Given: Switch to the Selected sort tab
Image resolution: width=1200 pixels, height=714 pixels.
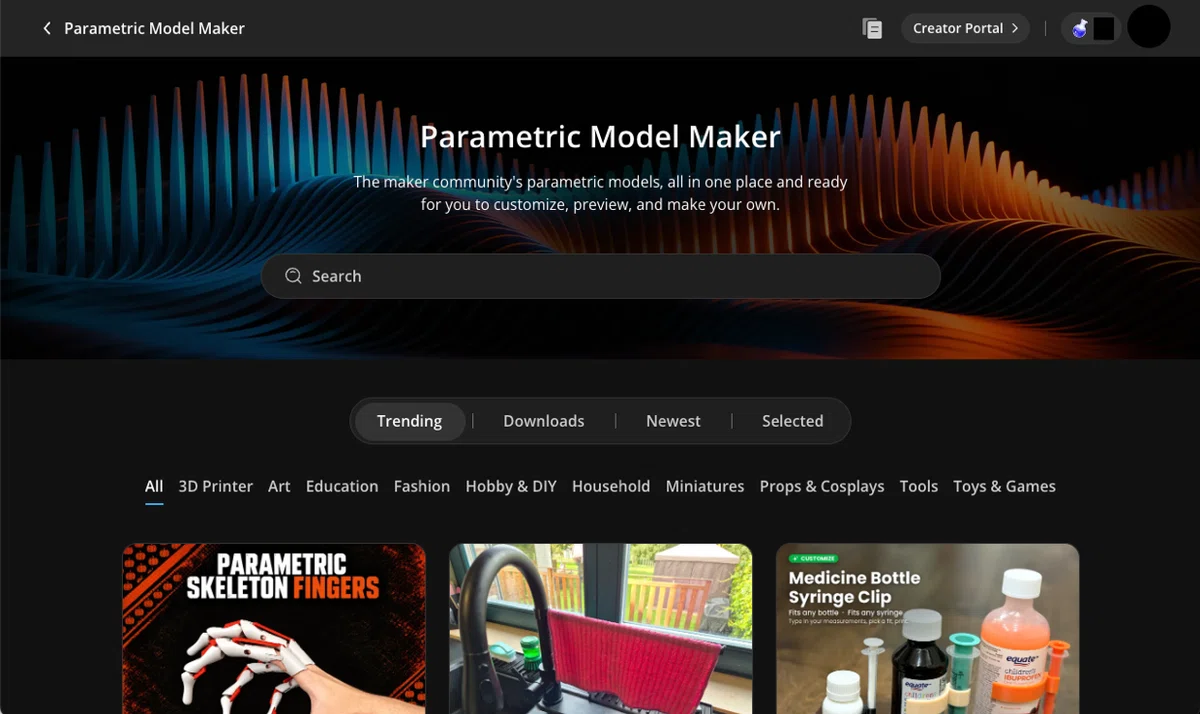Looking at the screenshot, I should (x=792, y=421).
